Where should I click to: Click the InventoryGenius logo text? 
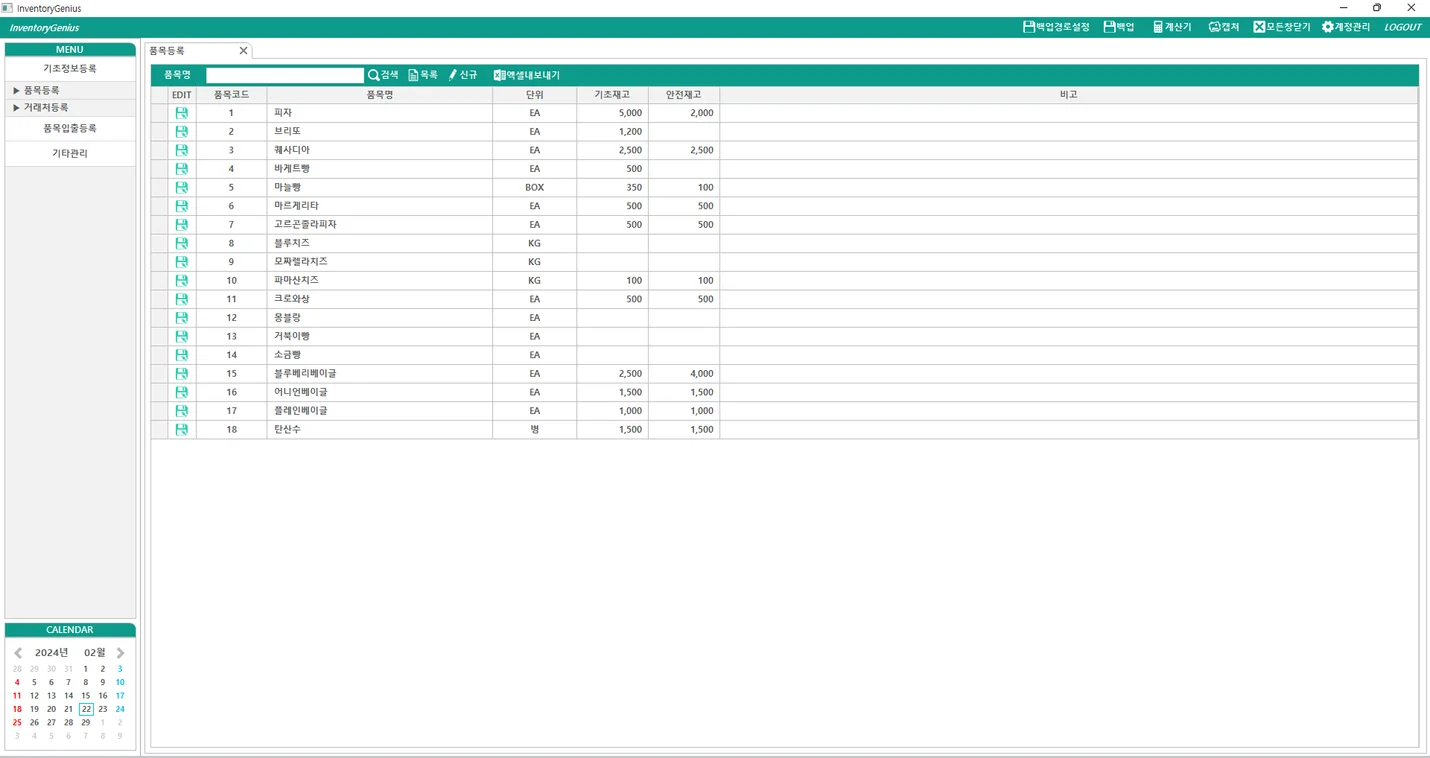44,28
